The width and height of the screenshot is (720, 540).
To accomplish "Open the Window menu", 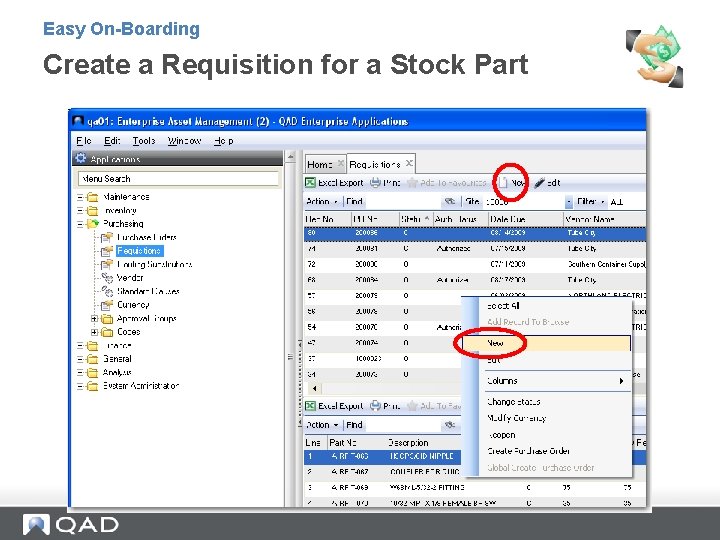I will pos(184,141).
